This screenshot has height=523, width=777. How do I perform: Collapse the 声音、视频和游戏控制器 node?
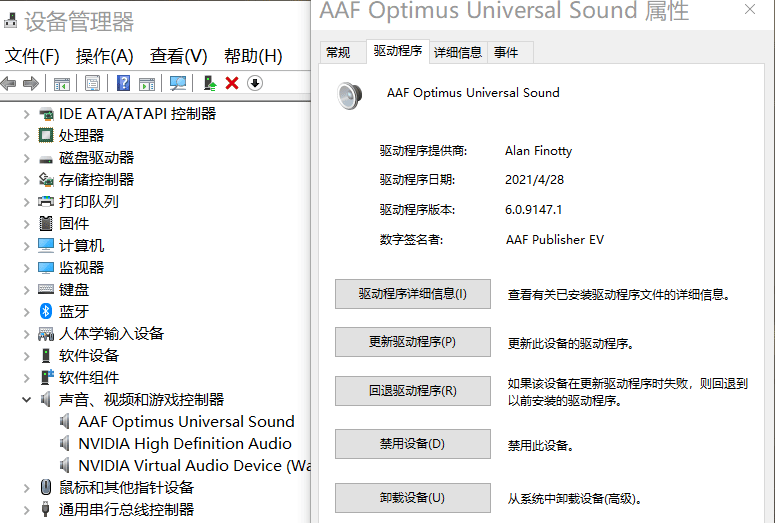pos(26,400)
